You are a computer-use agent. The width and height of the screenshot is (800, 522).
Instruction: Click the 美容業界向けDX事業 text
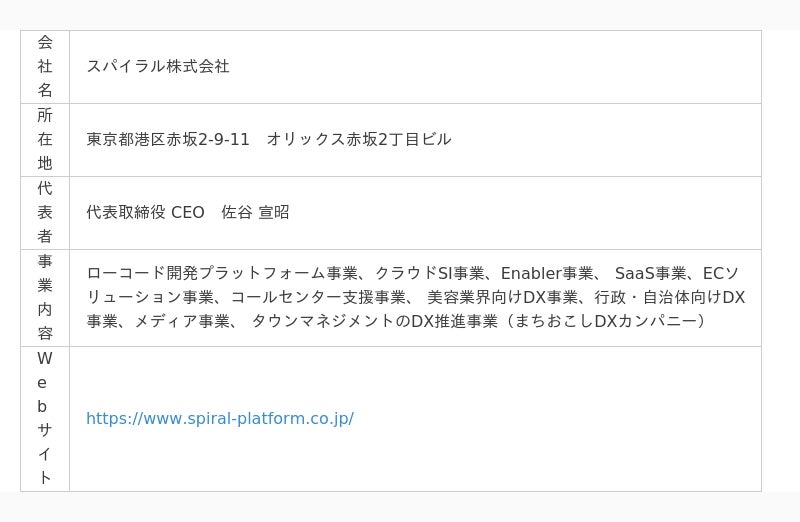coord(503,297)
